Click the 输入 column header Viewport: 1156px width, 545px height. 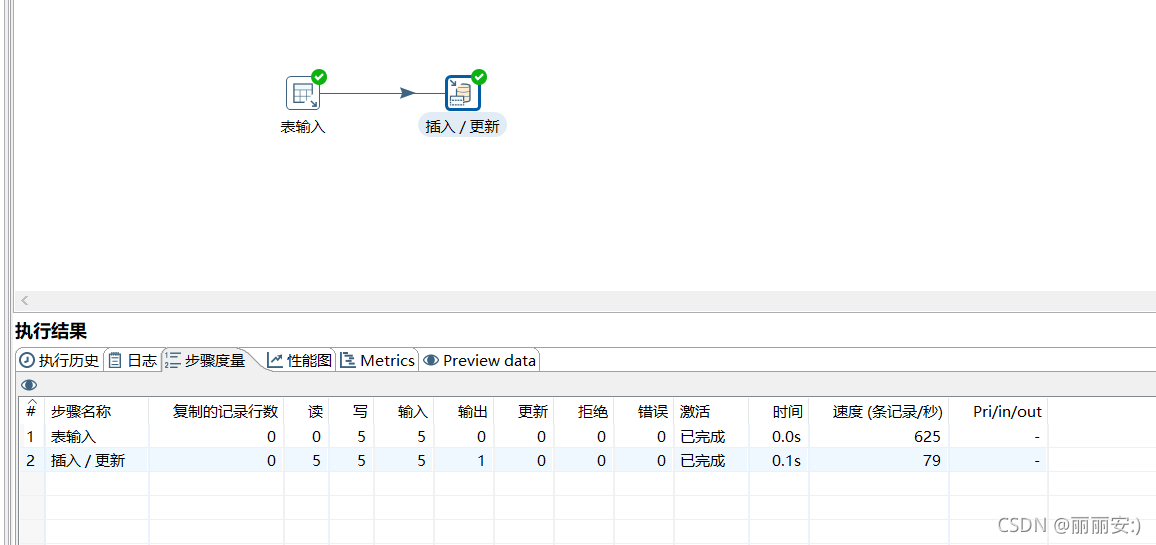(404, 412)
